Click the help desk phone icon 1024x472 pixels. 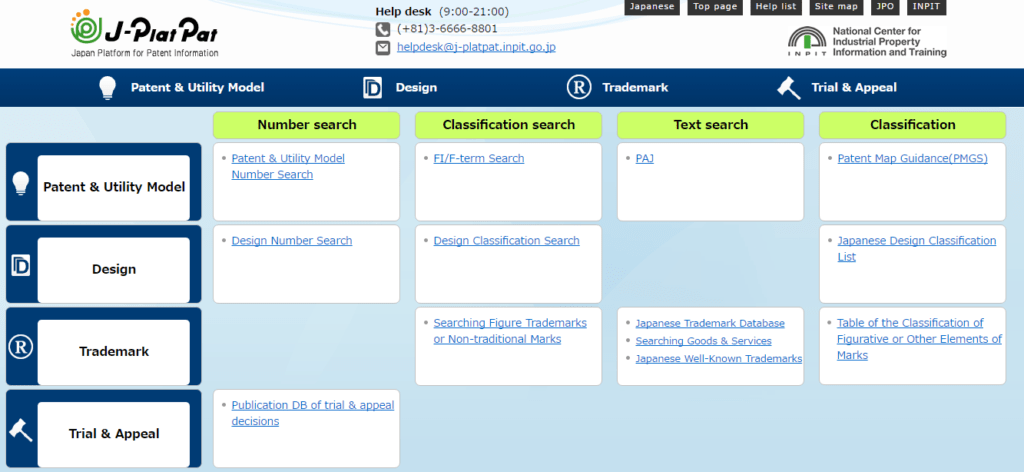383,29
